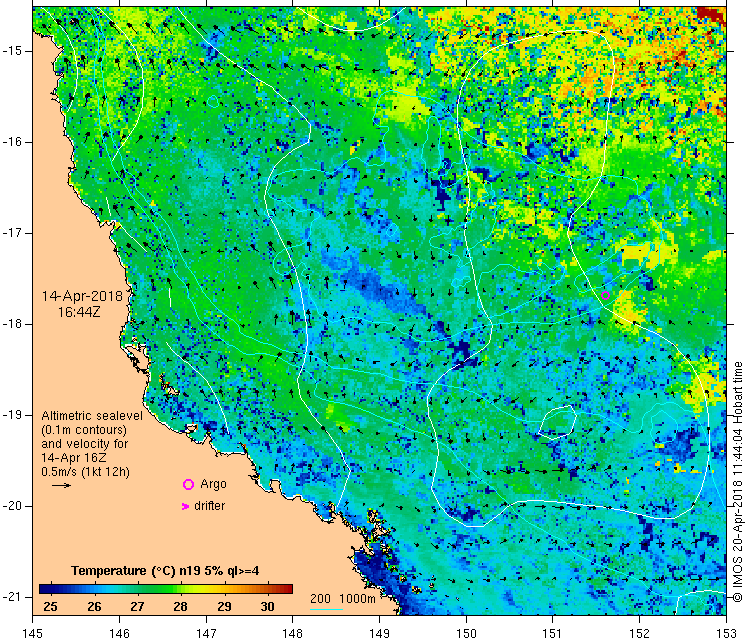Click the longitude label '145'
750x640 pixels.
point(33,633)
